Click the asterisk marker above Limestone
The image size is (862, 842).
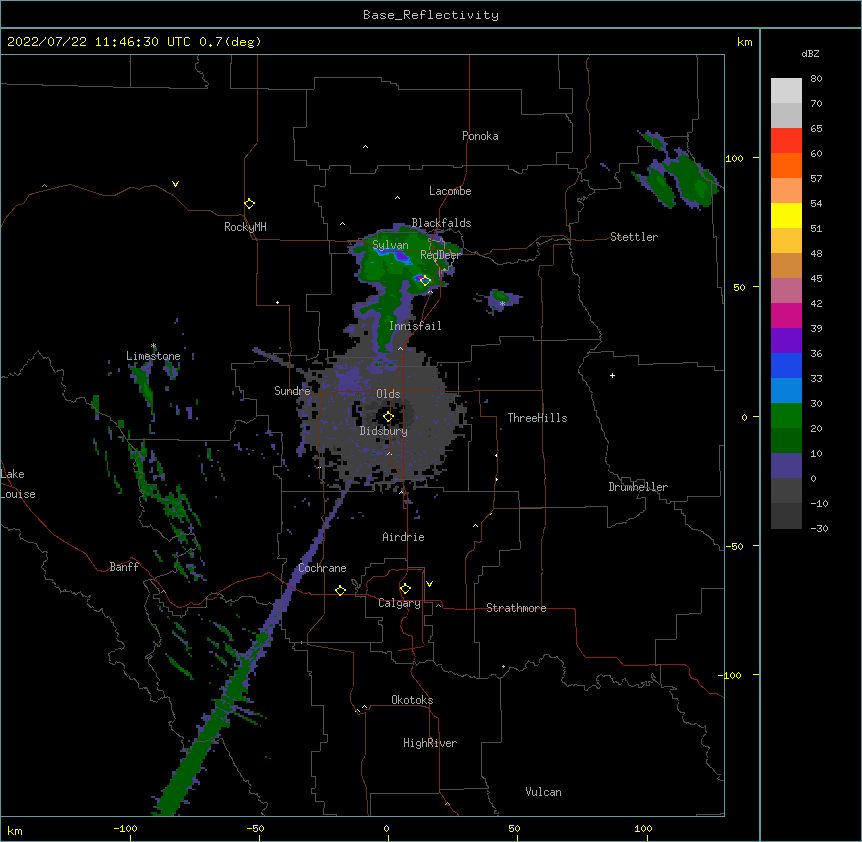coord(153,346)
